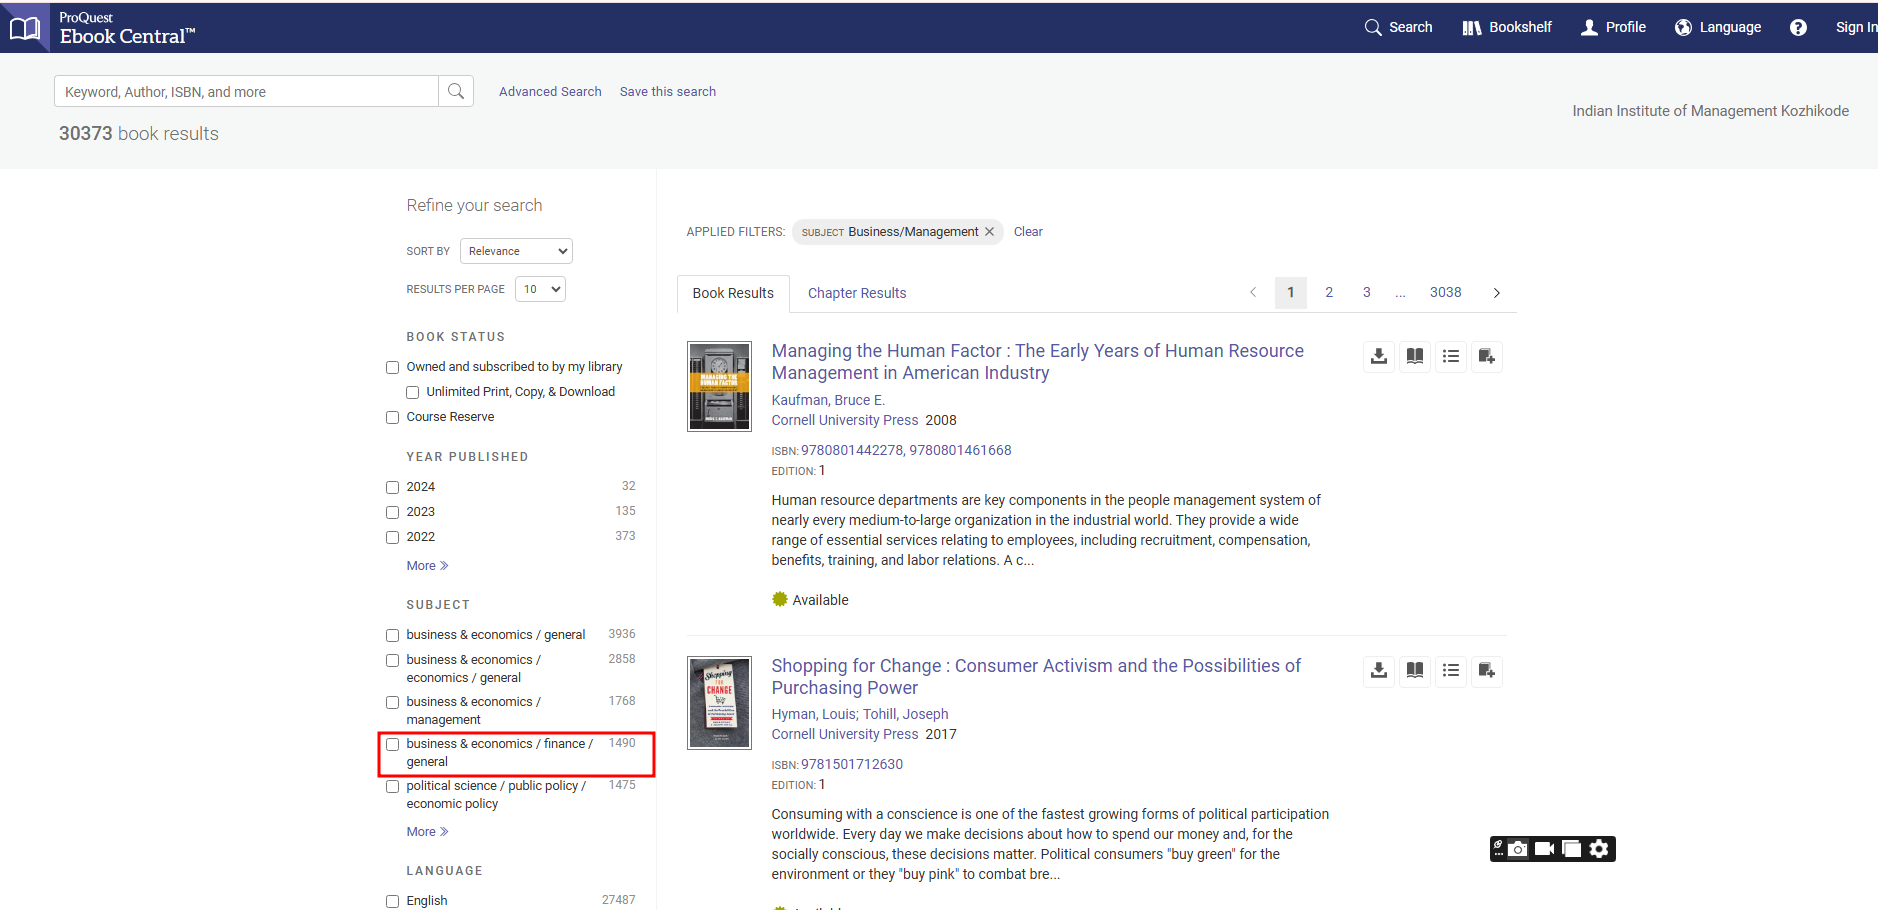This screenshot has height=910, width=1878.
Task: Go to next results page arrow
Action: click(x=1496, y=293)
